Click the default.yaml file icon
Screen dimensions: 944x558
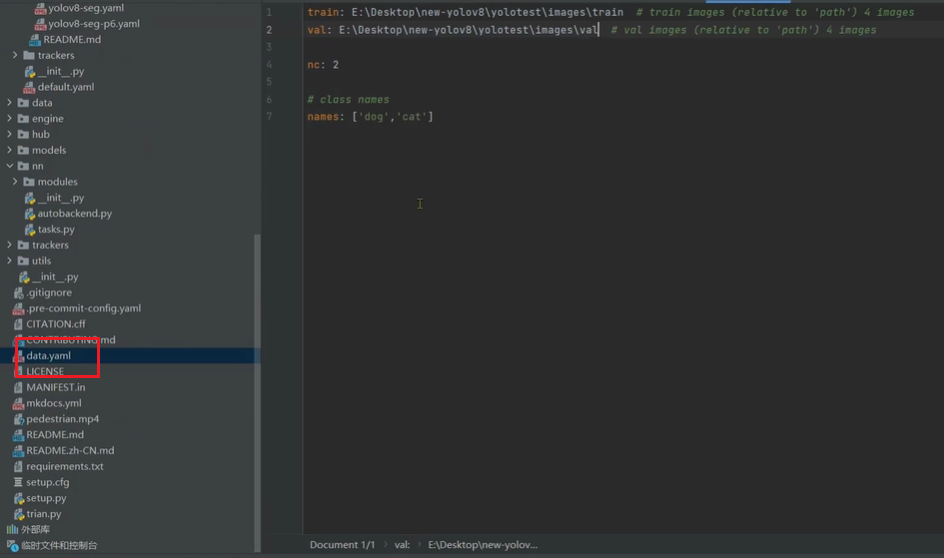[x=30, y=87]
